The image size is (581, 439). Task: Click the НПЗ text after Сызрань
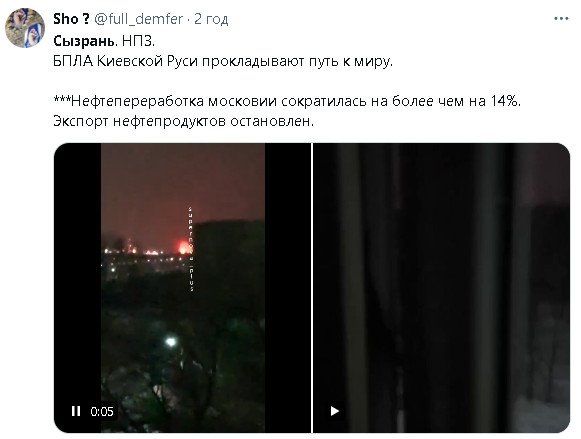(138, 41)
